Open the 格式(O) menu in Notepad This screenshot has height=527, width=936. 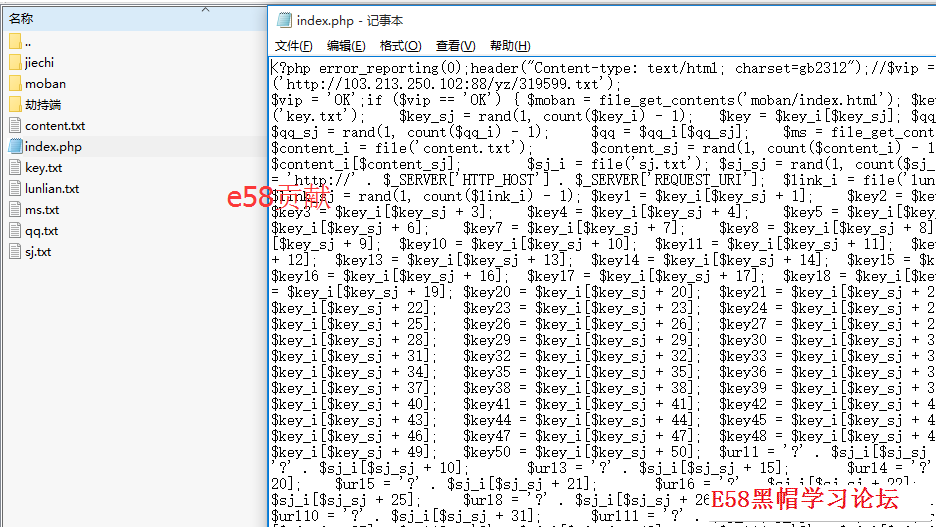(400, 46)
